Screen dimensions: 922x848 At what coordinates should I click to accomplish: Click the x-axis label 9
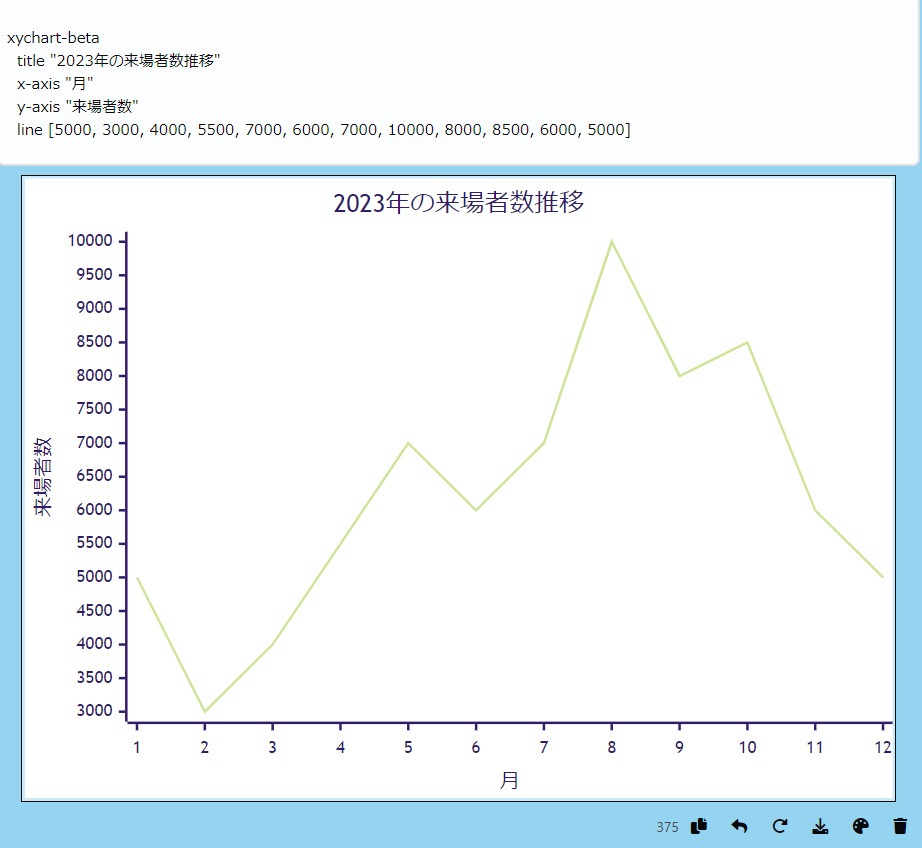pyautogui.click(x=679, y=747)
